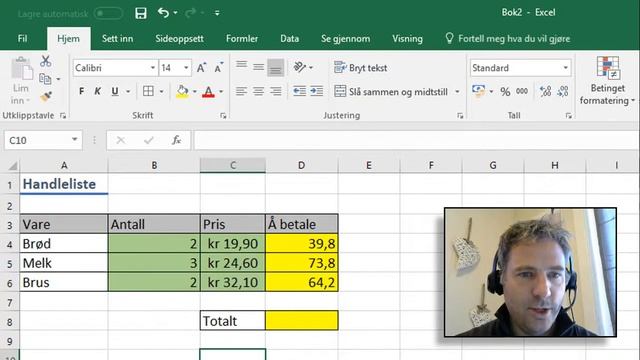Switch to the Sideoppsett tab
640x360 pixels.
[x=179, y=39]
